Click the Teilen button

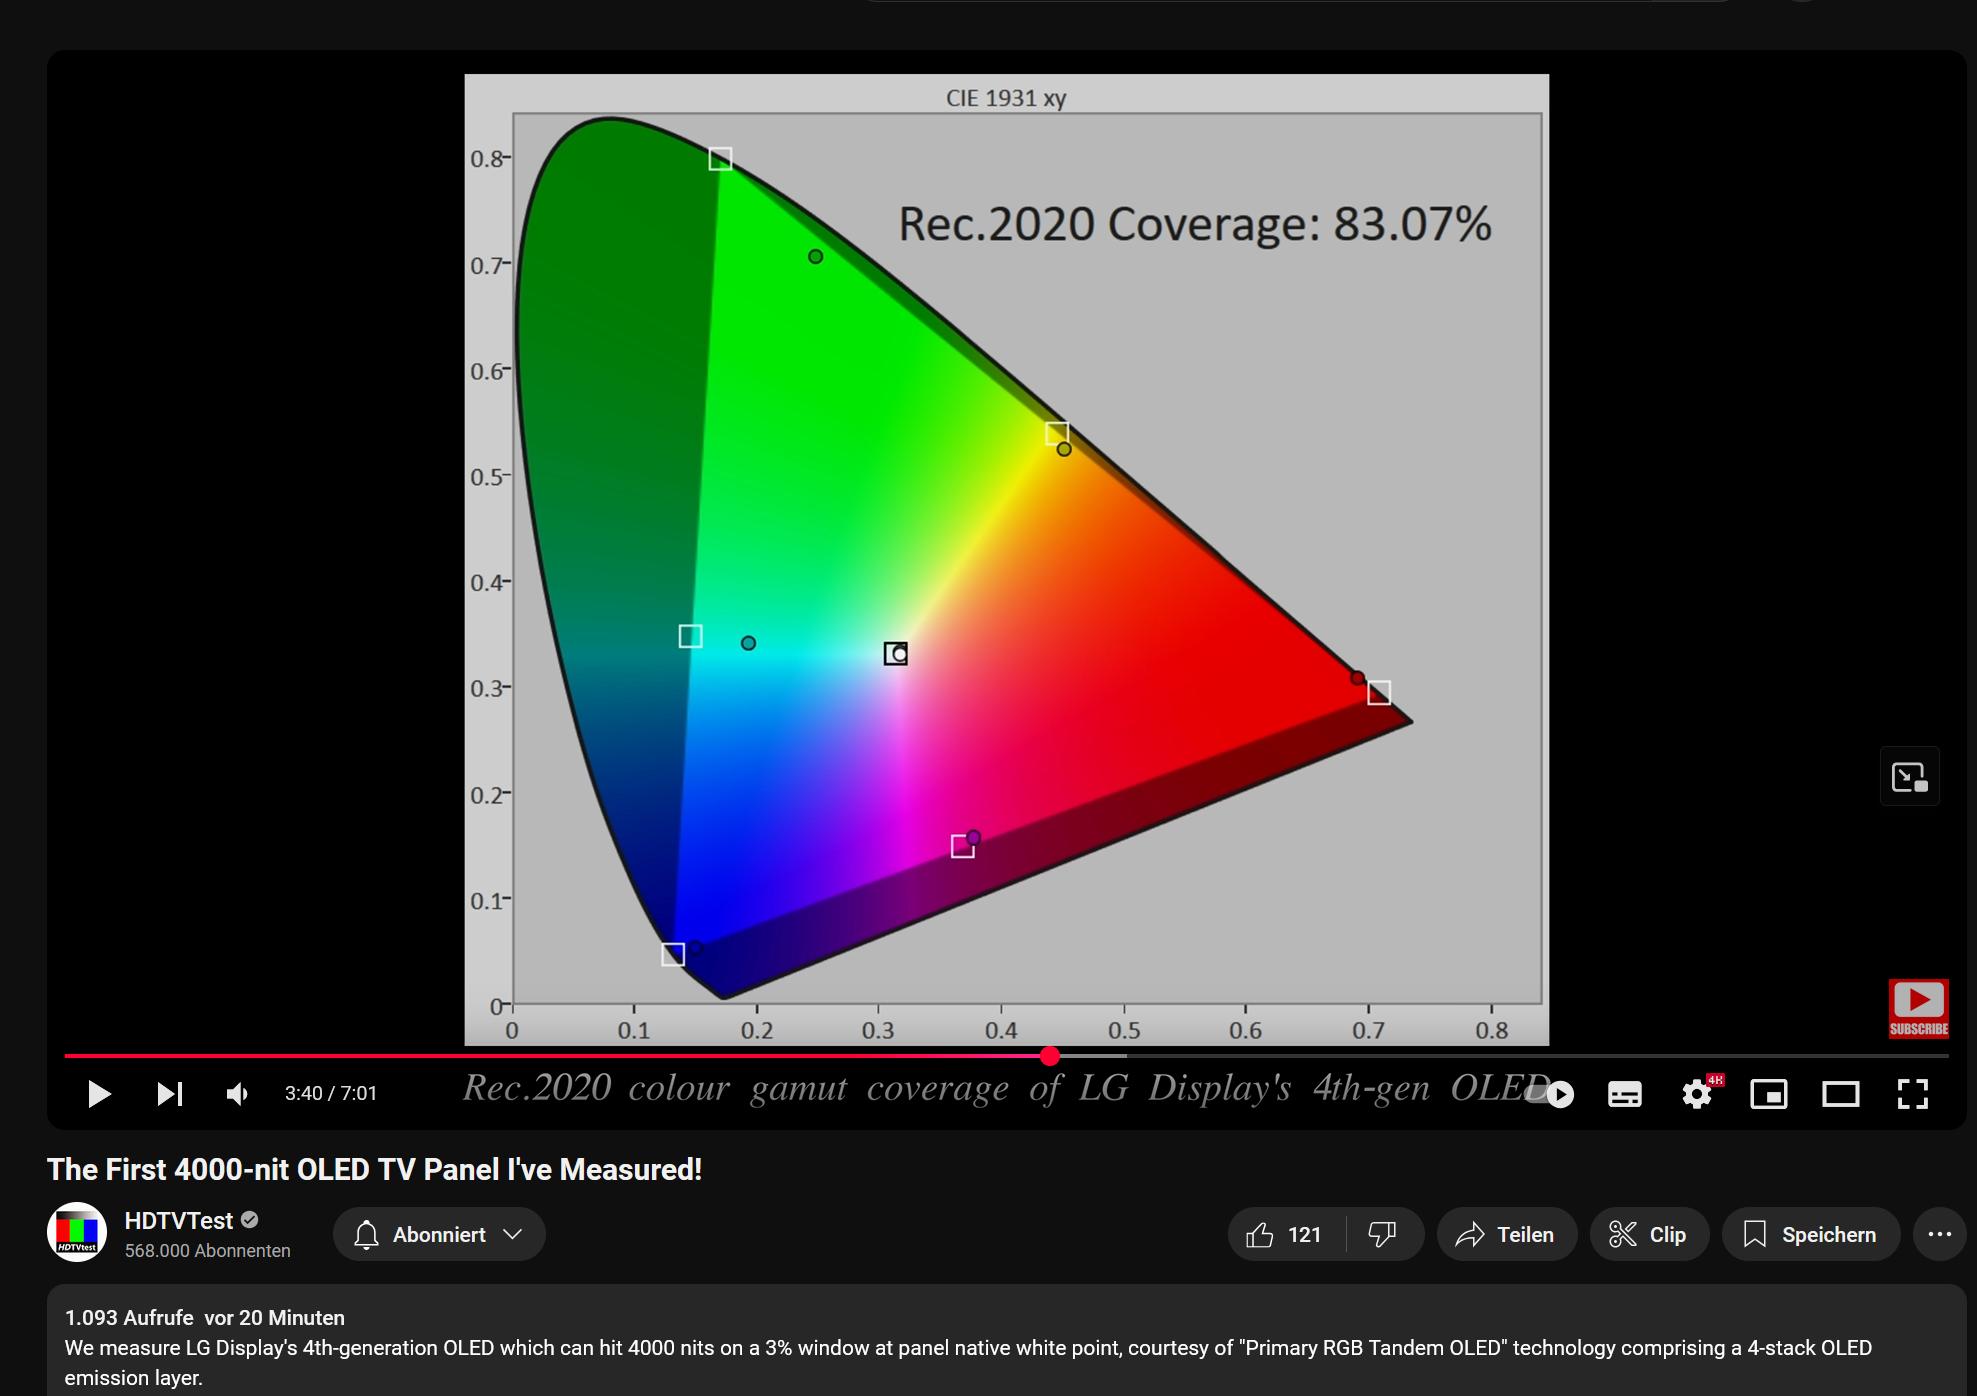click(1506, 1233)
